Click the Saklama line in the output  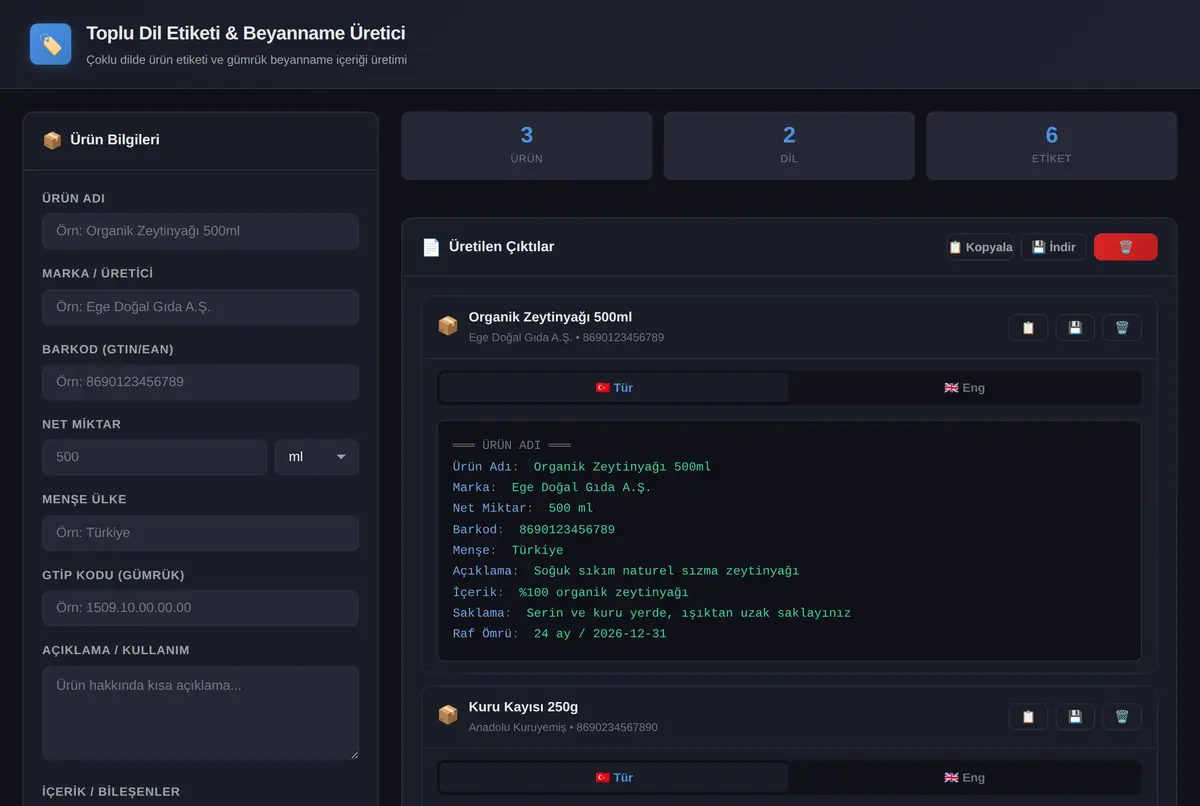pos(651,613)
